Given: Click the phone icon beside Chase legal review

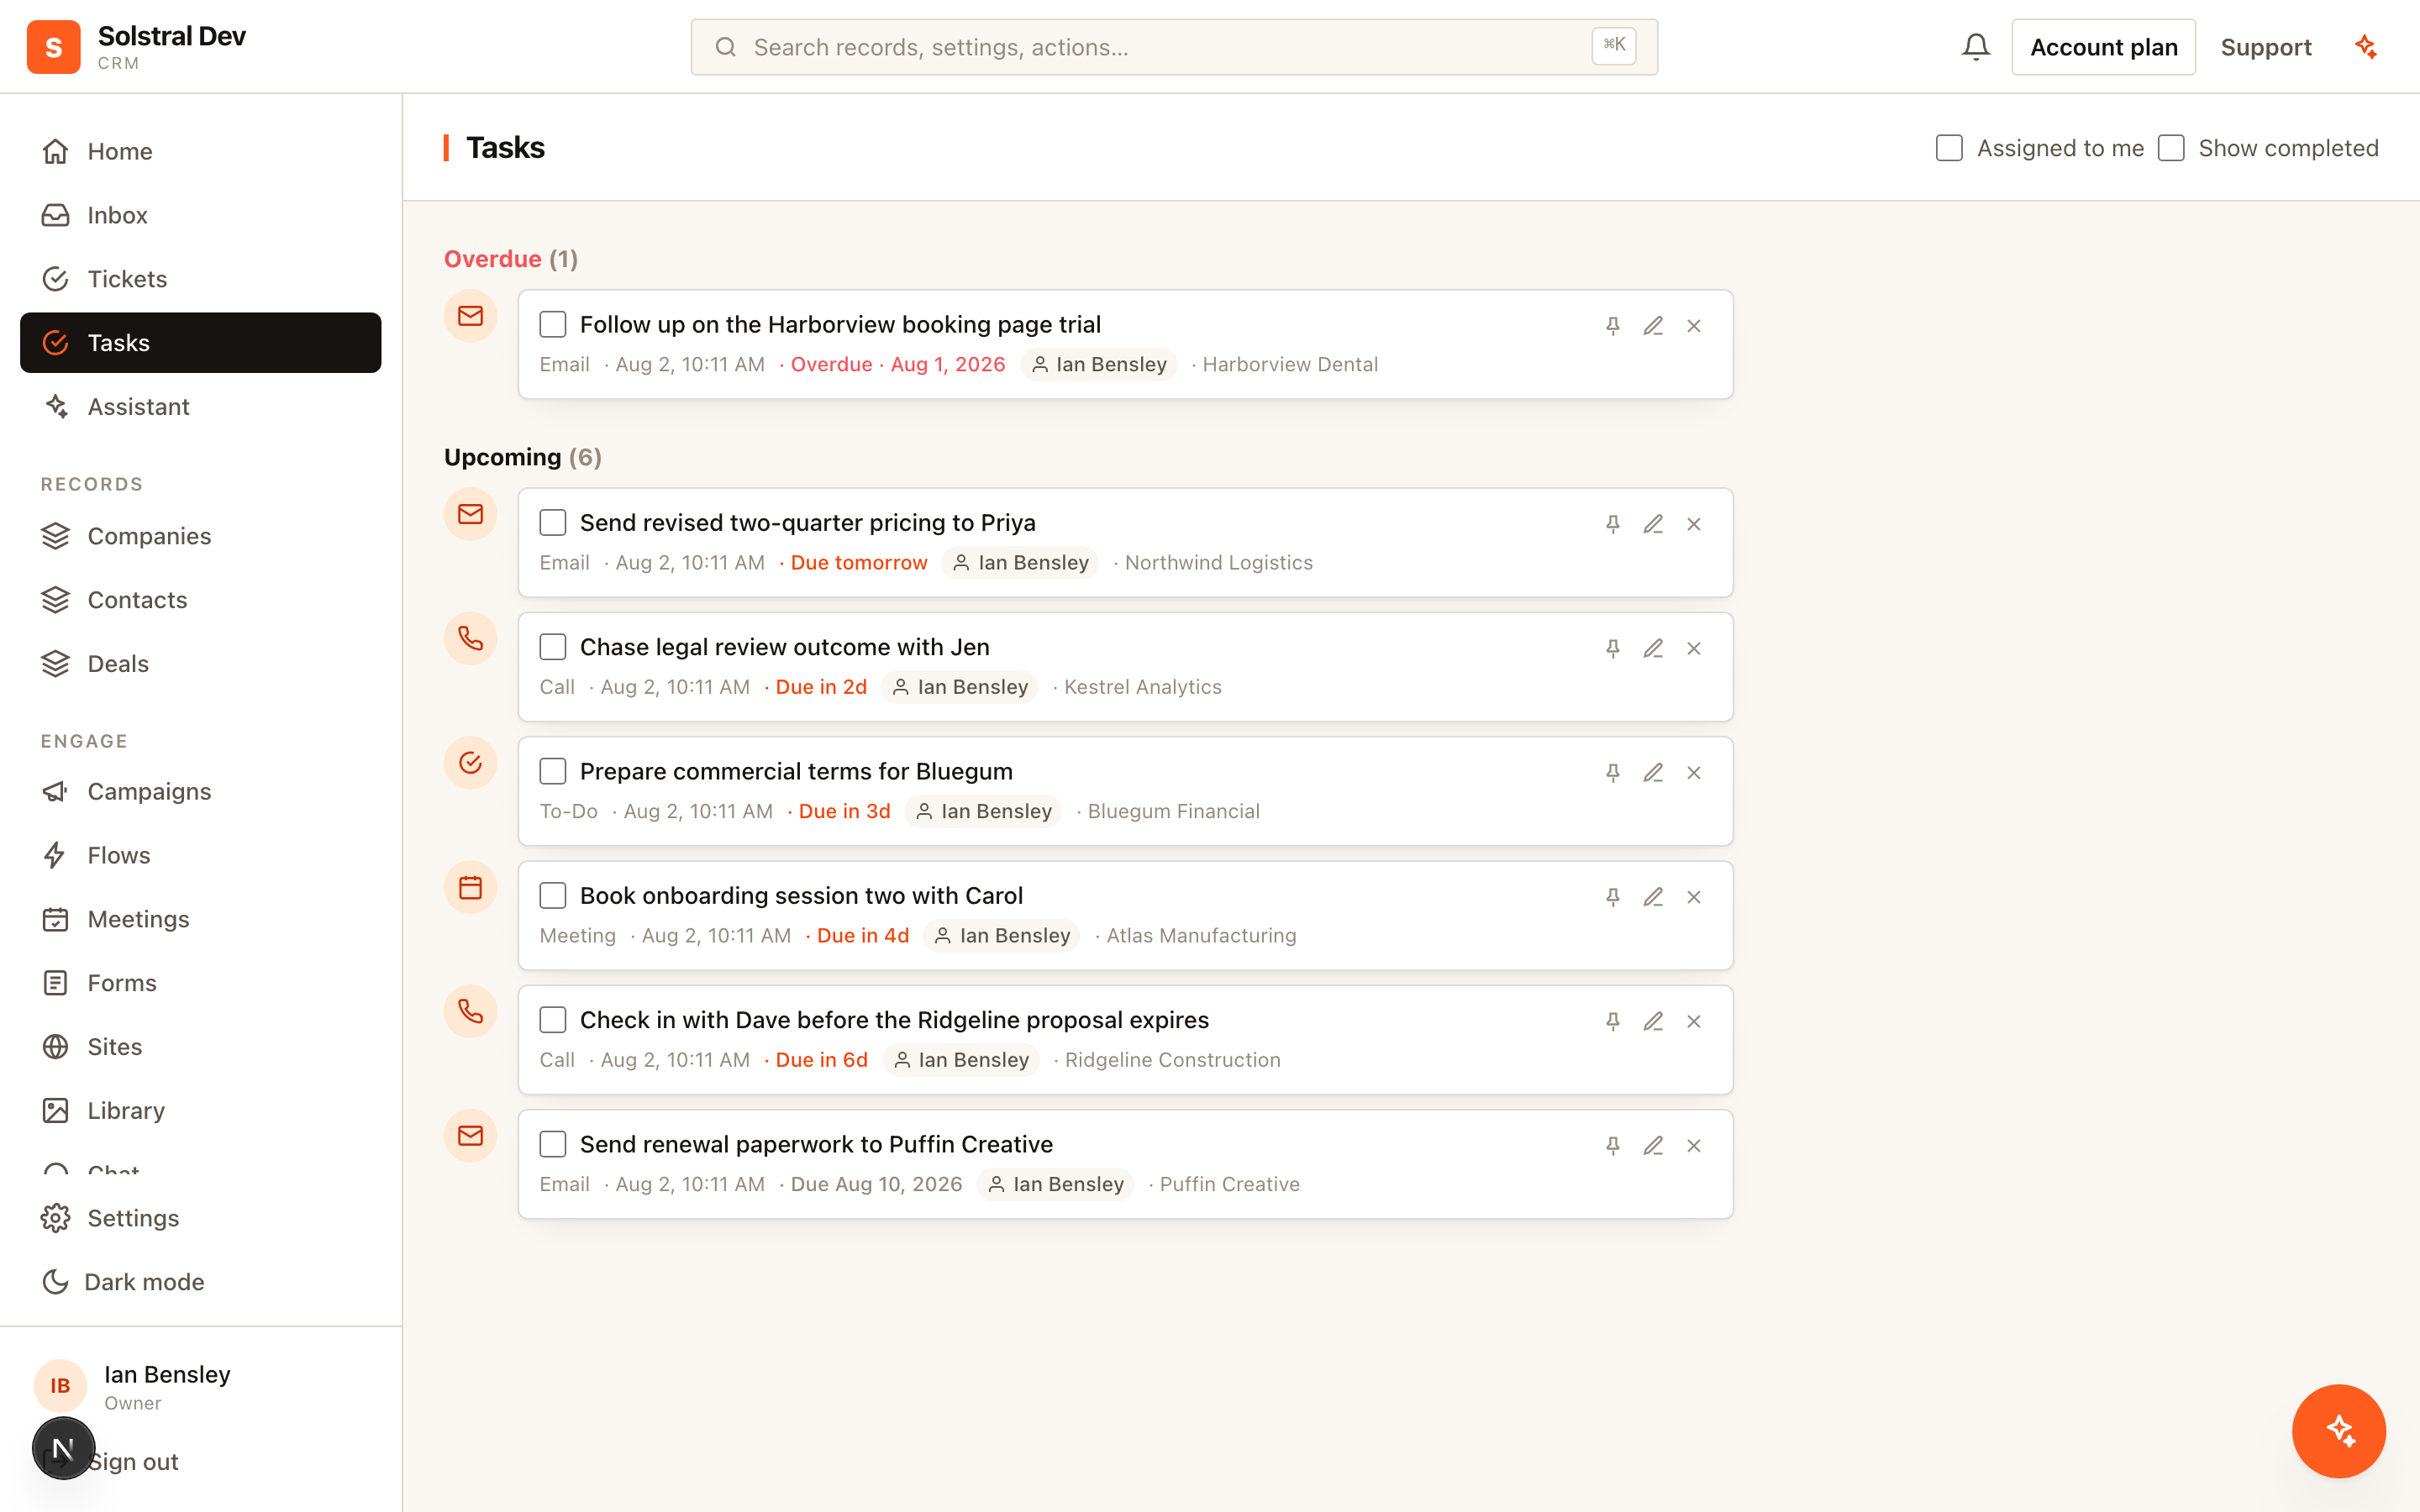Looking at the screenshot, I should [x=471, y=638].
